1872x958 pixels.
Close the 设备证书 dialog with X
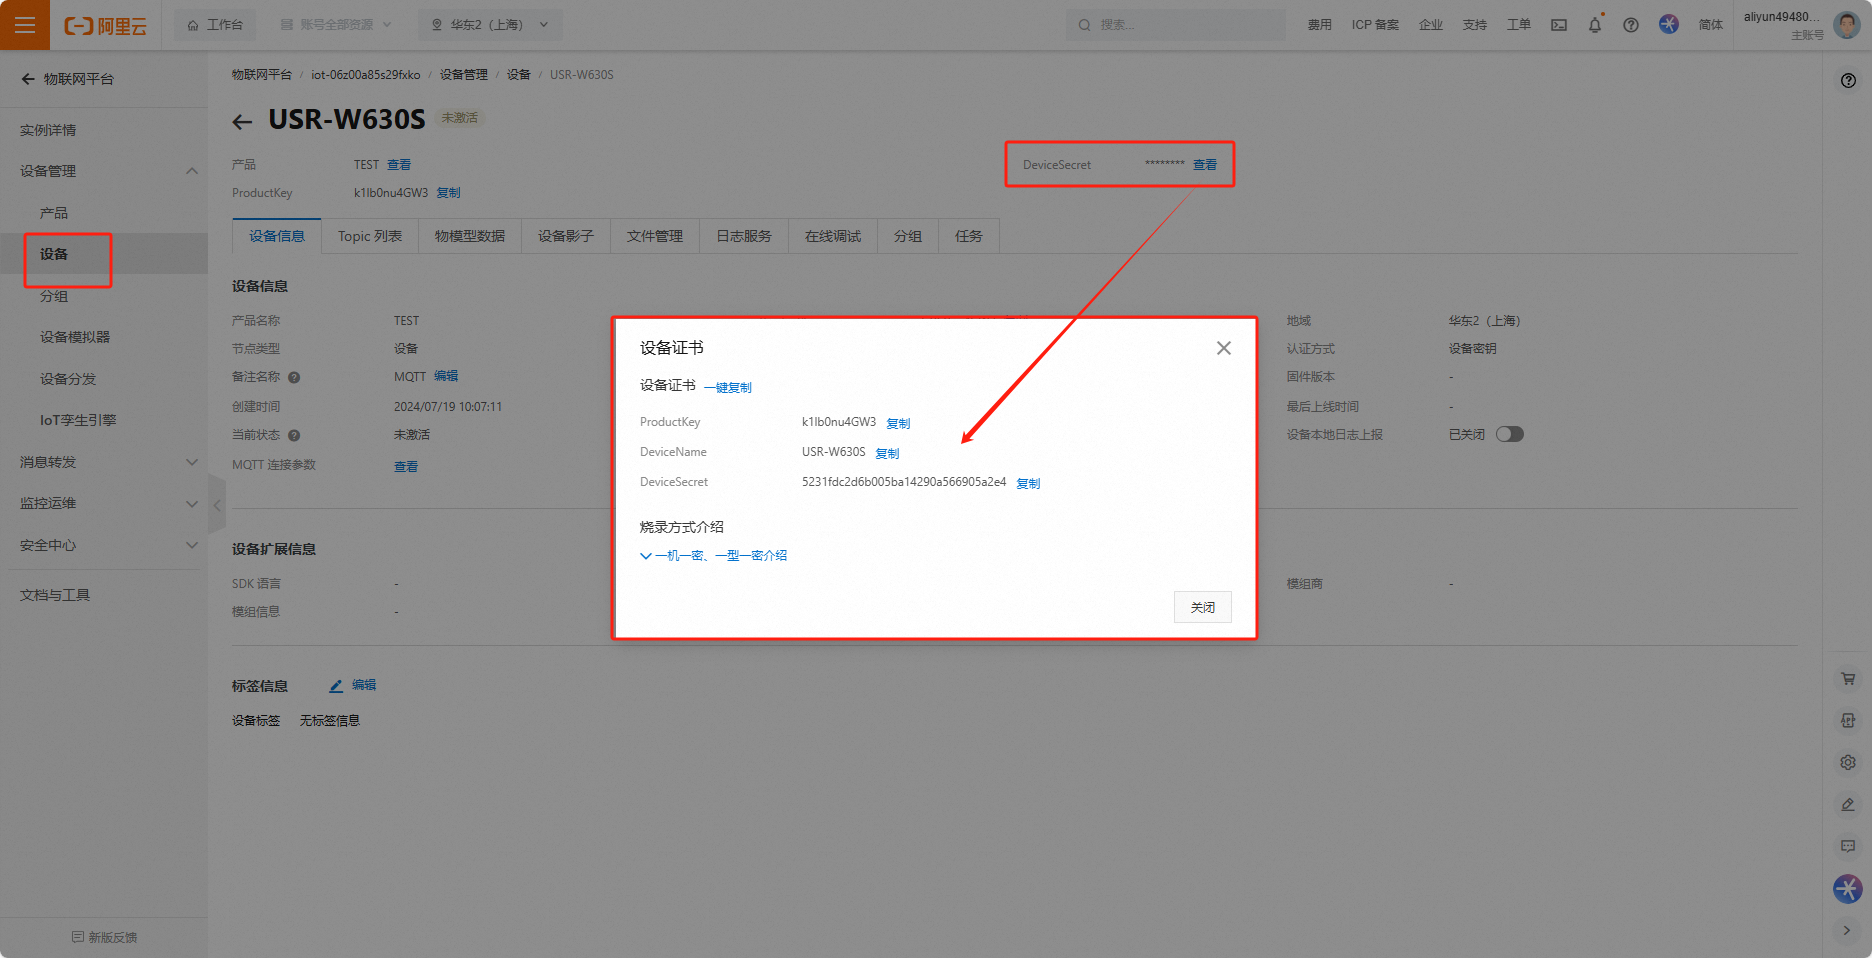(1223, 348)
